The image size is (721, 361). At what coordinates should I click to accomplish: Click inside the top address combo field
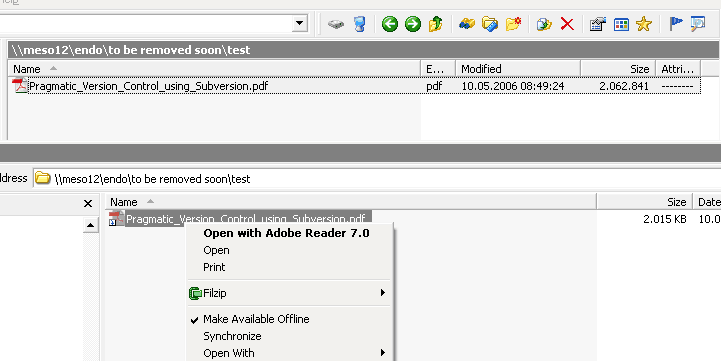(145, 23)
